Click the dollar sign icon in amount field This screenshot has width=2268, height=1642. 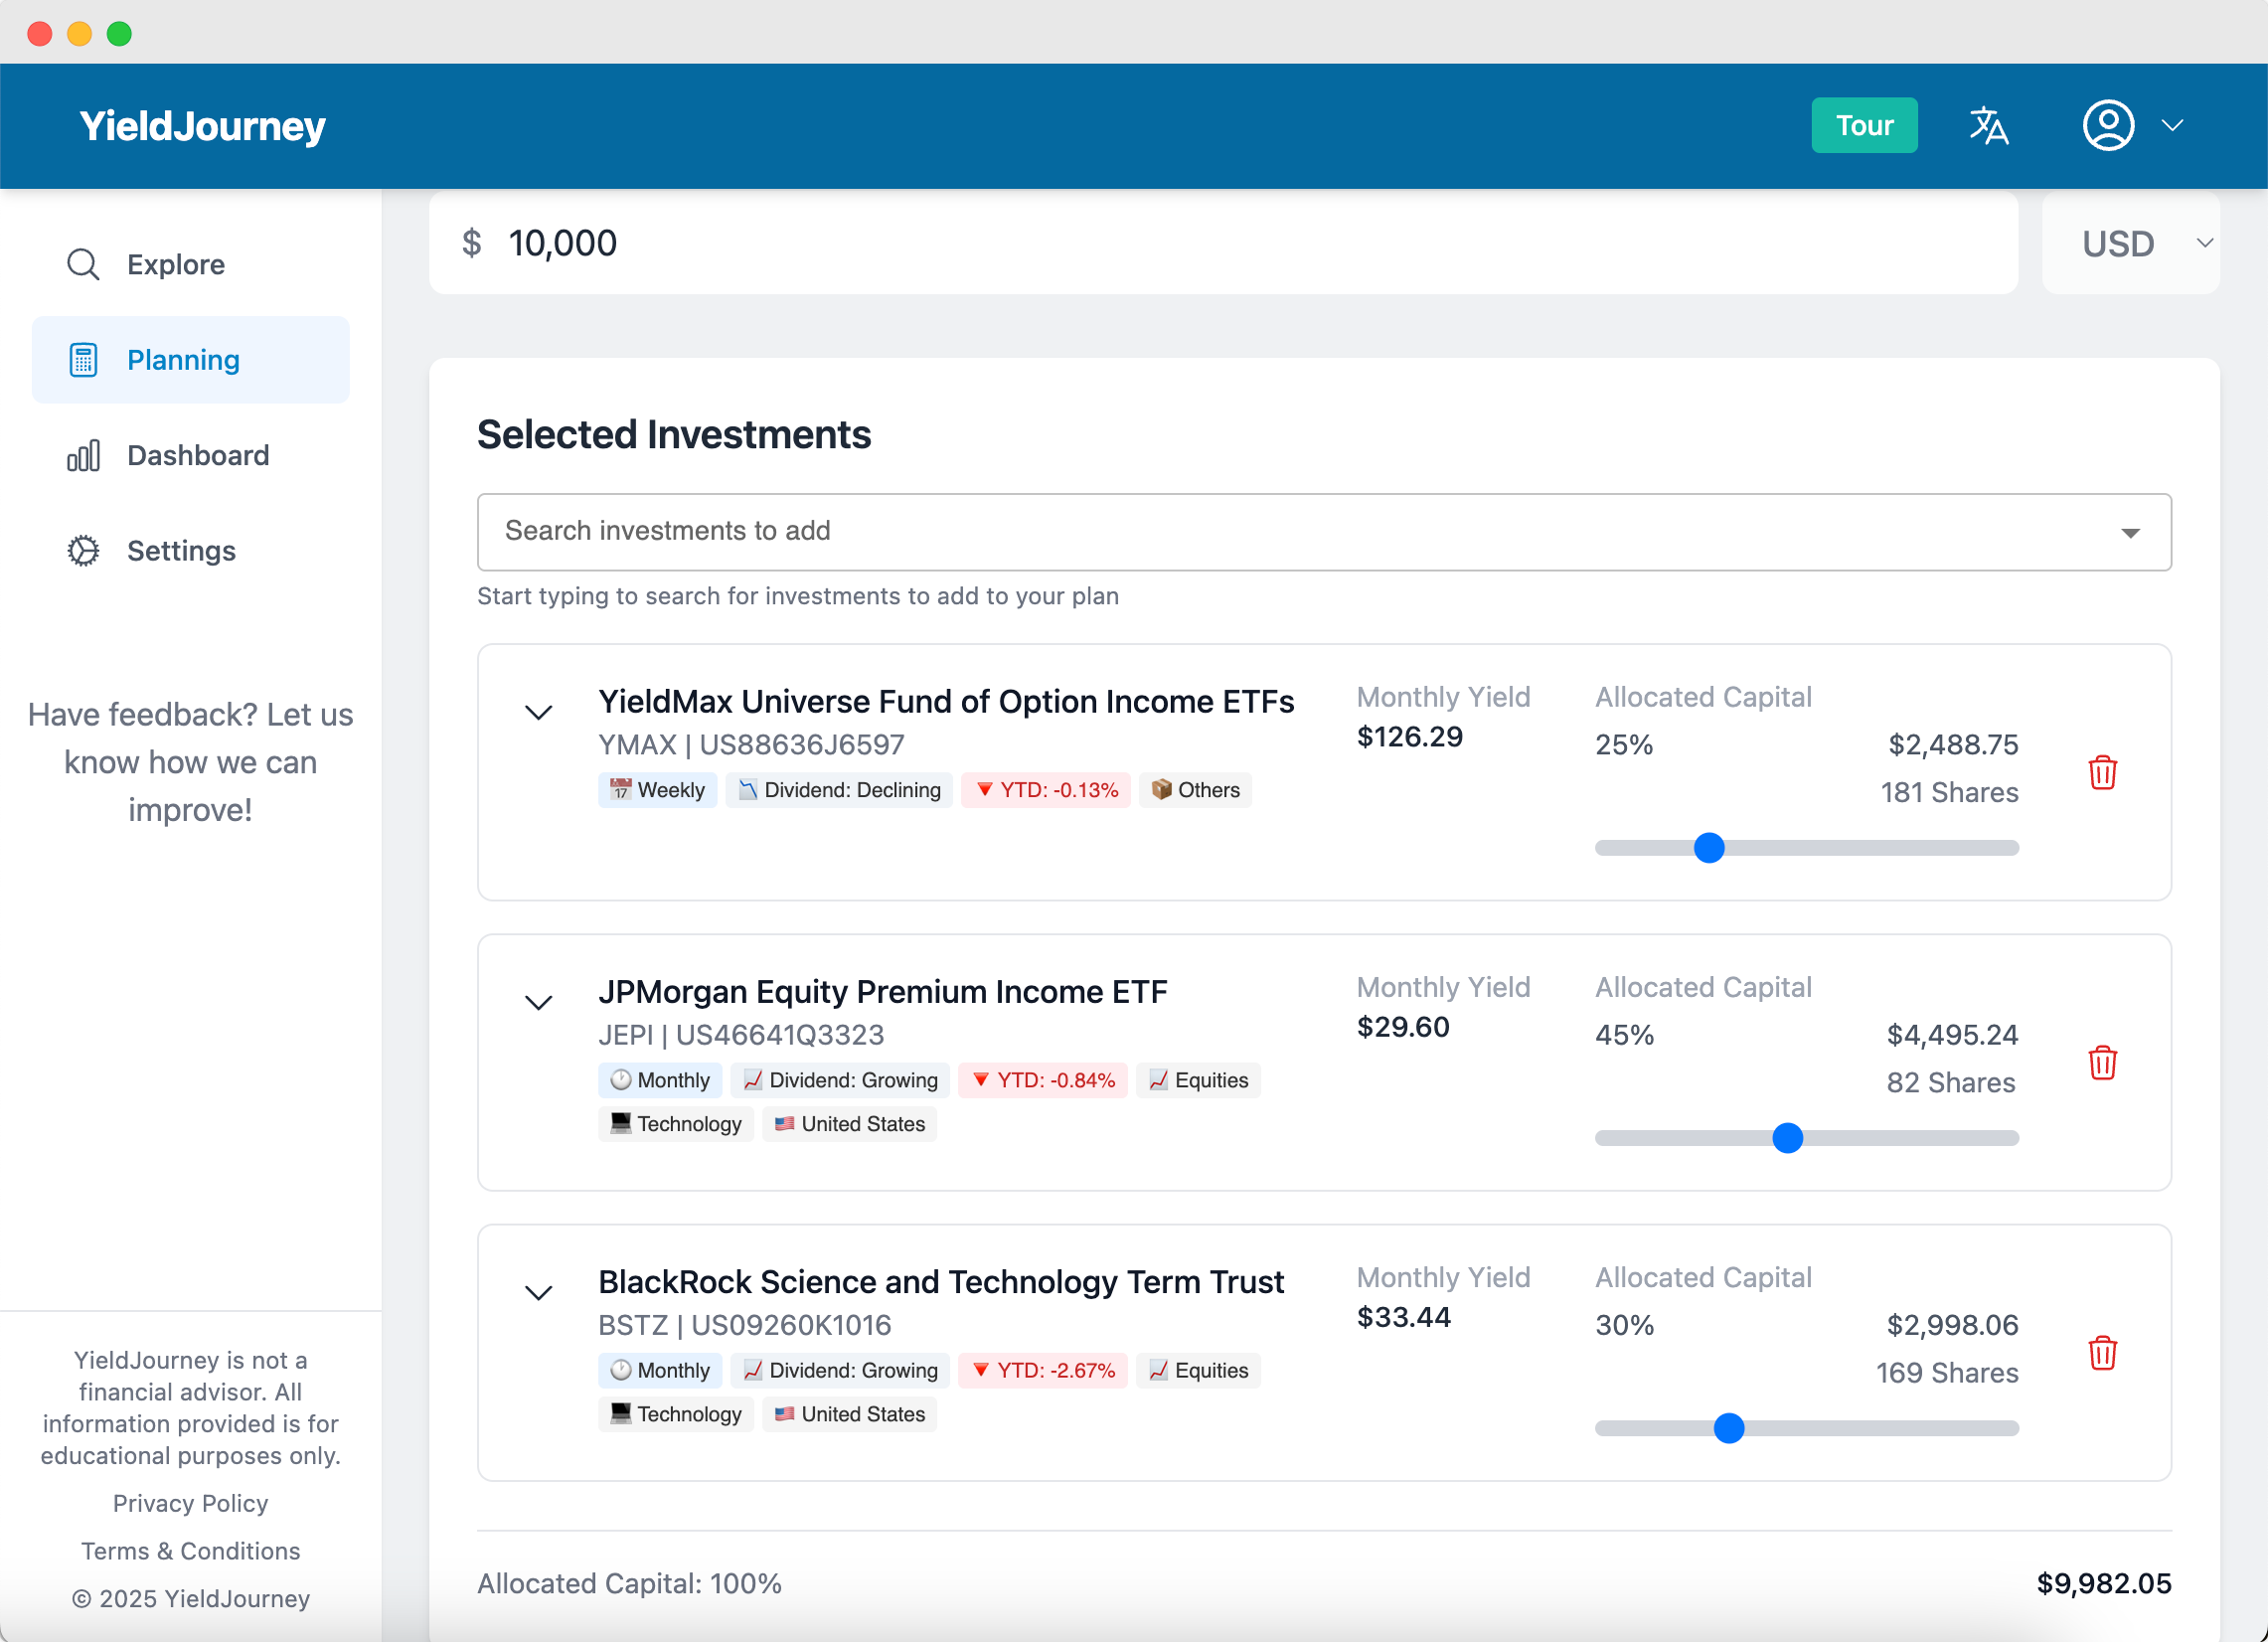[x=472, y=243]
